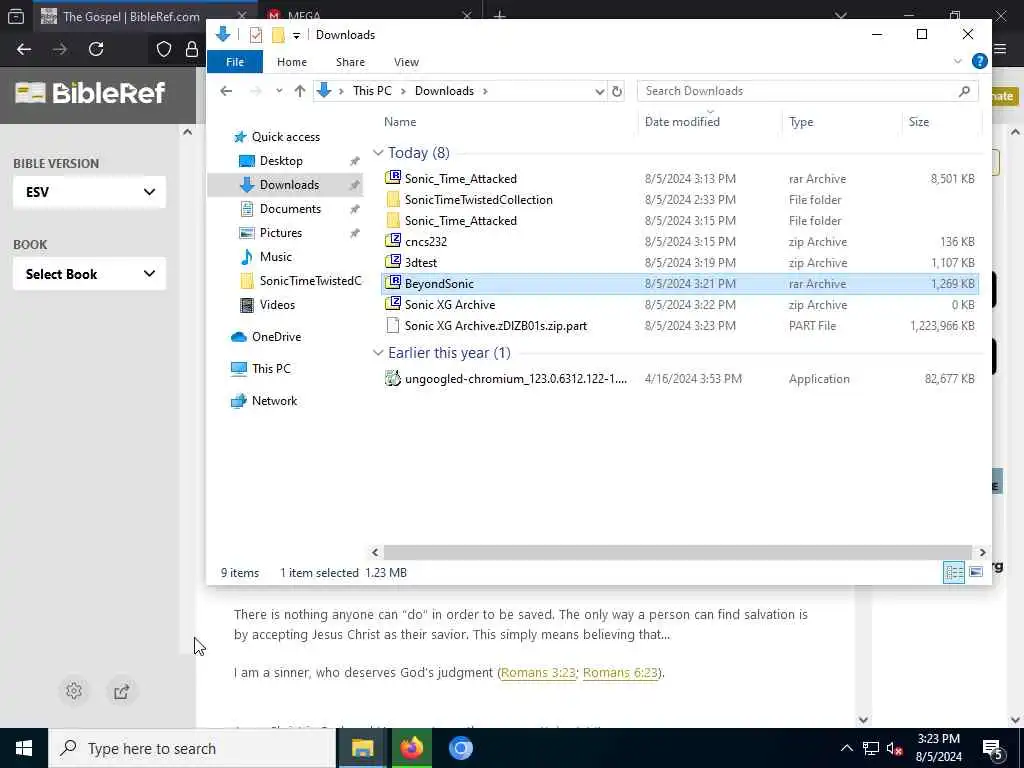The width and height of the screenshot is (1024, 768).
Task: Collapse the Today (8) group
Action: pyautogui.click(x=377, y=153)
